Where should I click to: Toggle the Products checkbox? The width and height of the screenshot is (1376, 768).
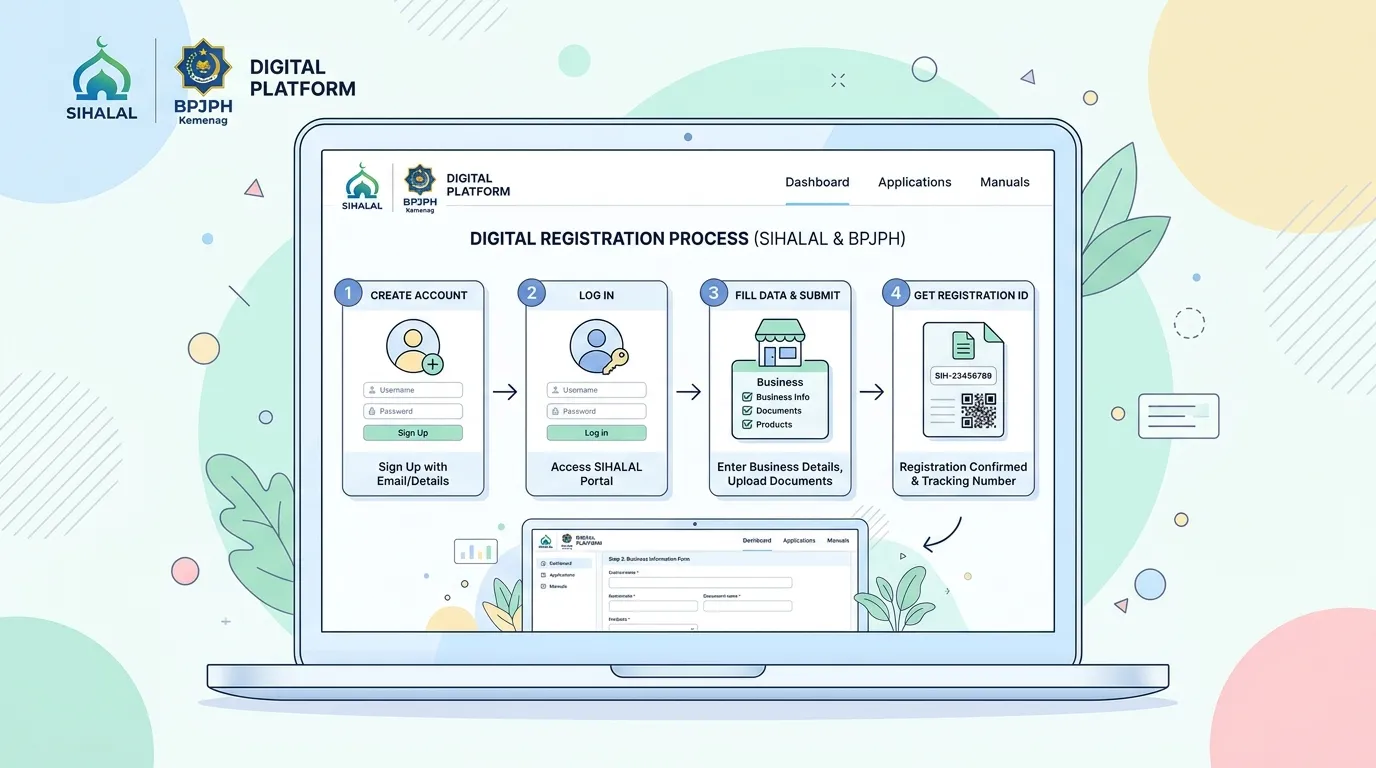pyautogui.click(x=747, y=425)
